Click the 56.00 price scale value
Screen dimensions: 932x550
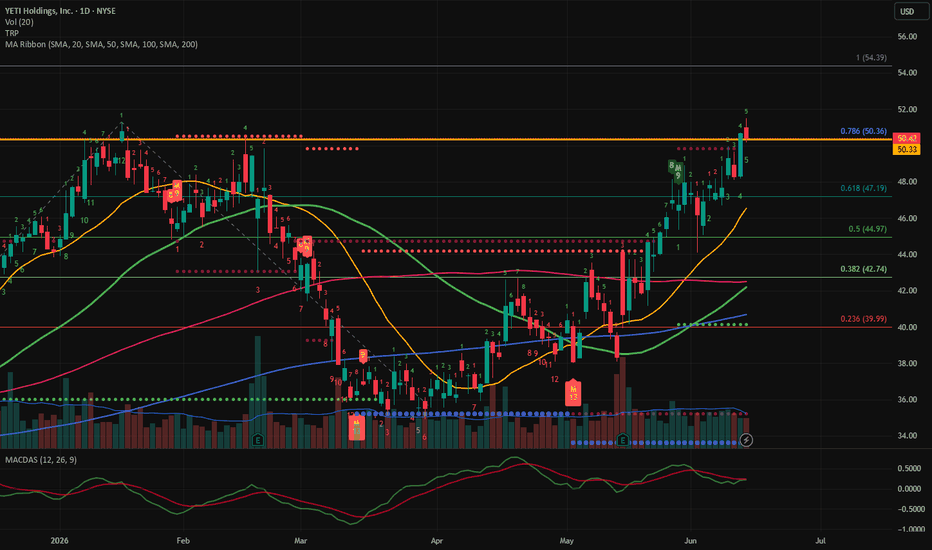tap(907, 37)
